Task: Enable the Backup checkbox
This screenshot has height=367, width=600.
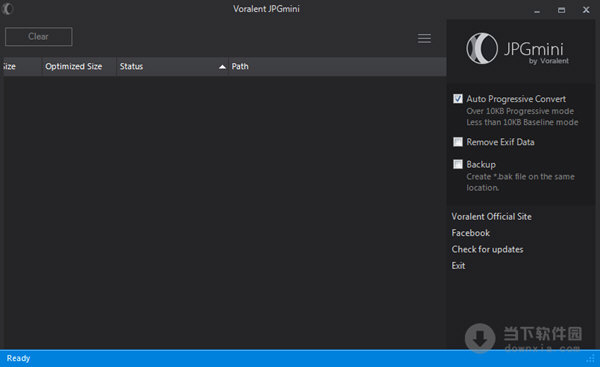Action: tap(458, 164)
